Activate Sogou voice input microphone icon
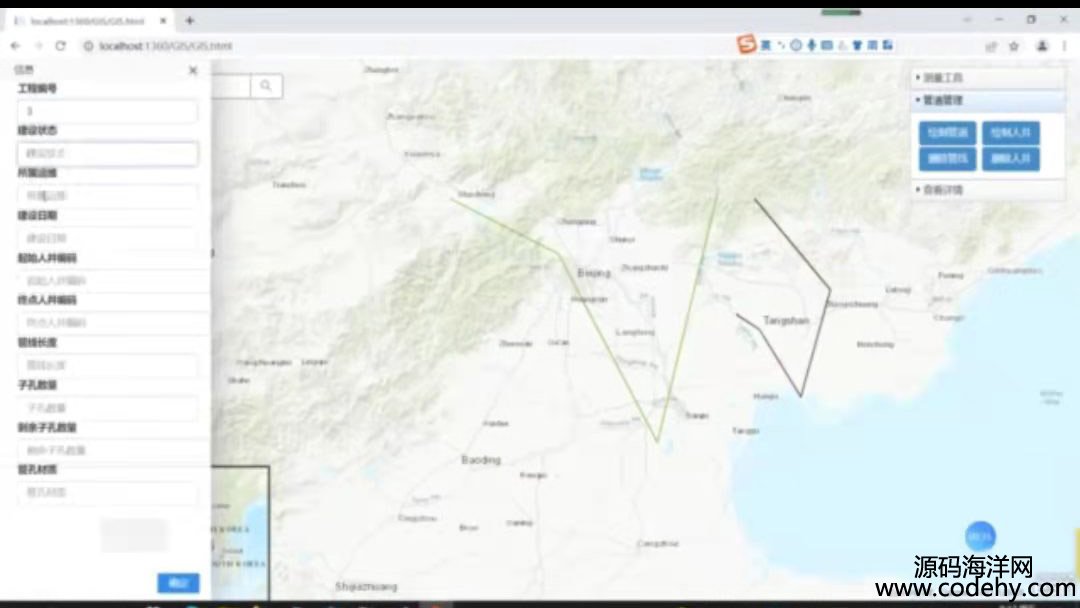Viewport: 1080px width, 608px height. [811, 45]
